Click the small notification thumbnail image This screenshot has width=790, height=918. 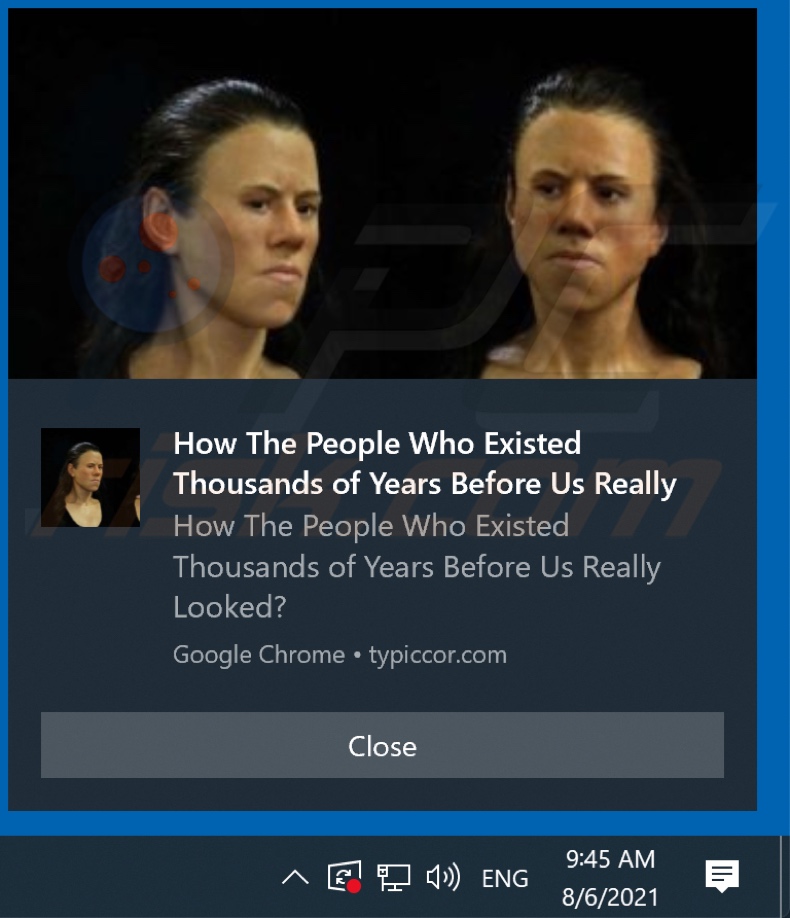click(90, 477)
